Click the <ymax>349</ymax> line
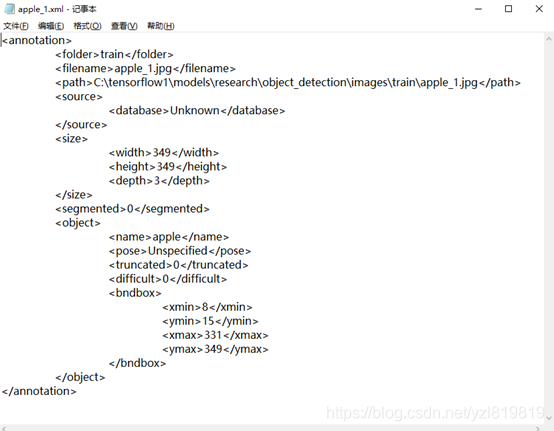The width and height of the screenshot is (554, 431). point(215,349)
